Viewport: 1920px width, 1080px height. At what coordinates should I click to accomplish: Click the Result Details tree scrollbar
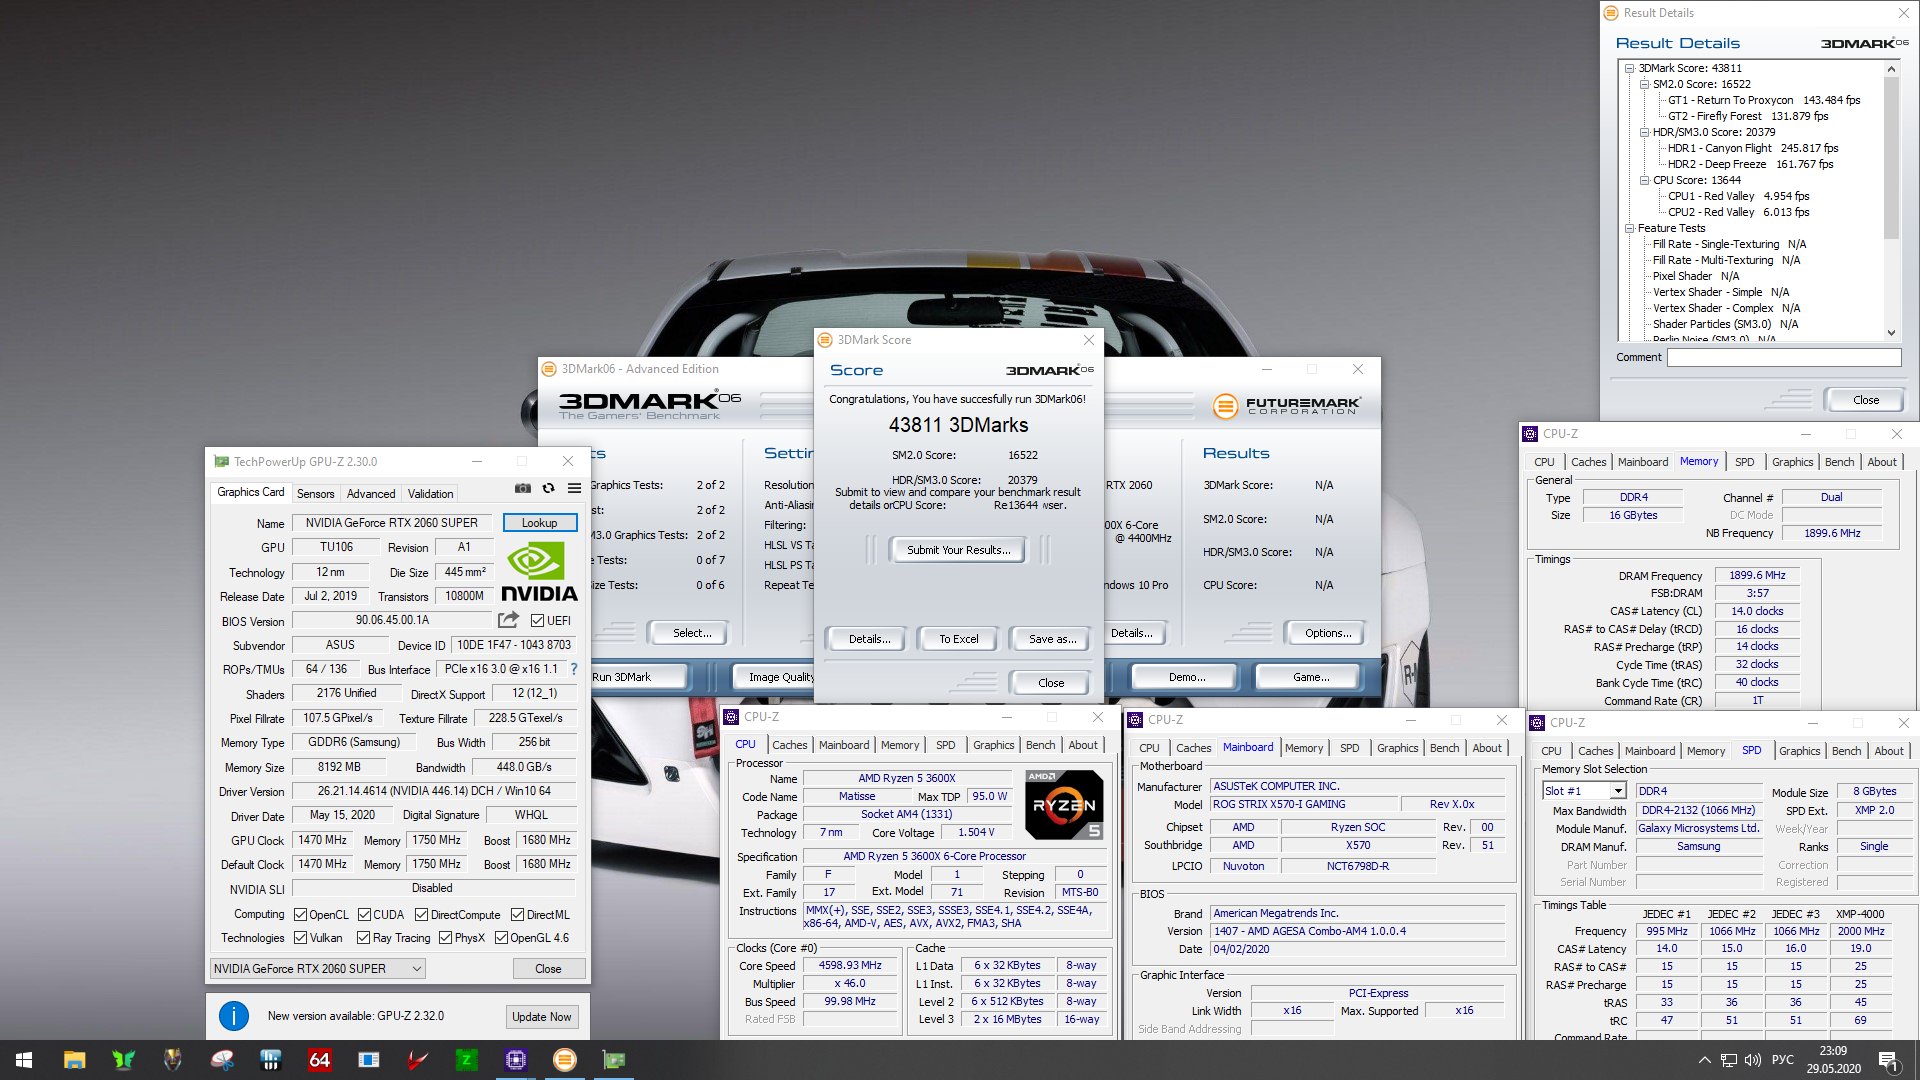1891,158
